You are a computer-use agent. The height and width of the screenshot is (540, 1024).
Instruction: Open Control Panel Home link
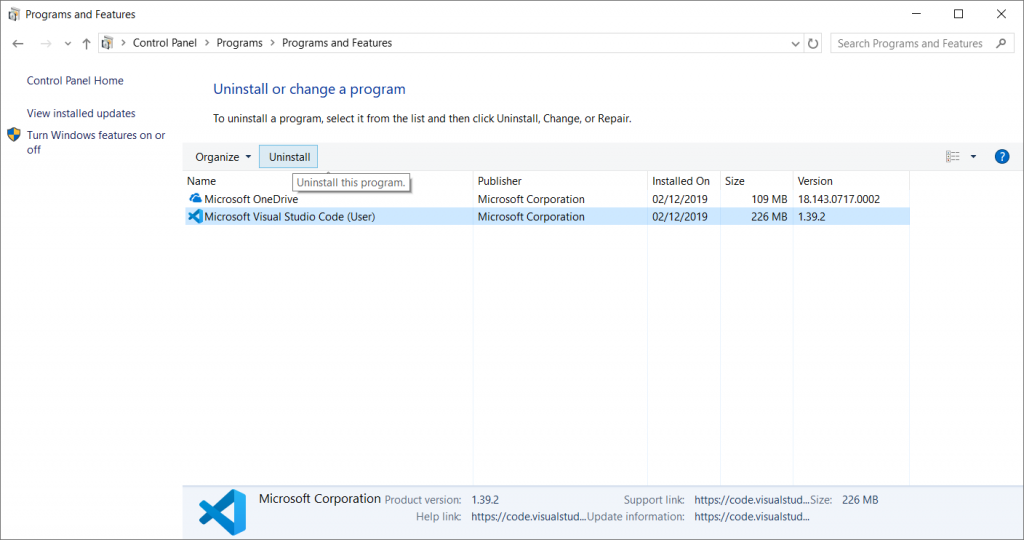click(x=75, y=80)
